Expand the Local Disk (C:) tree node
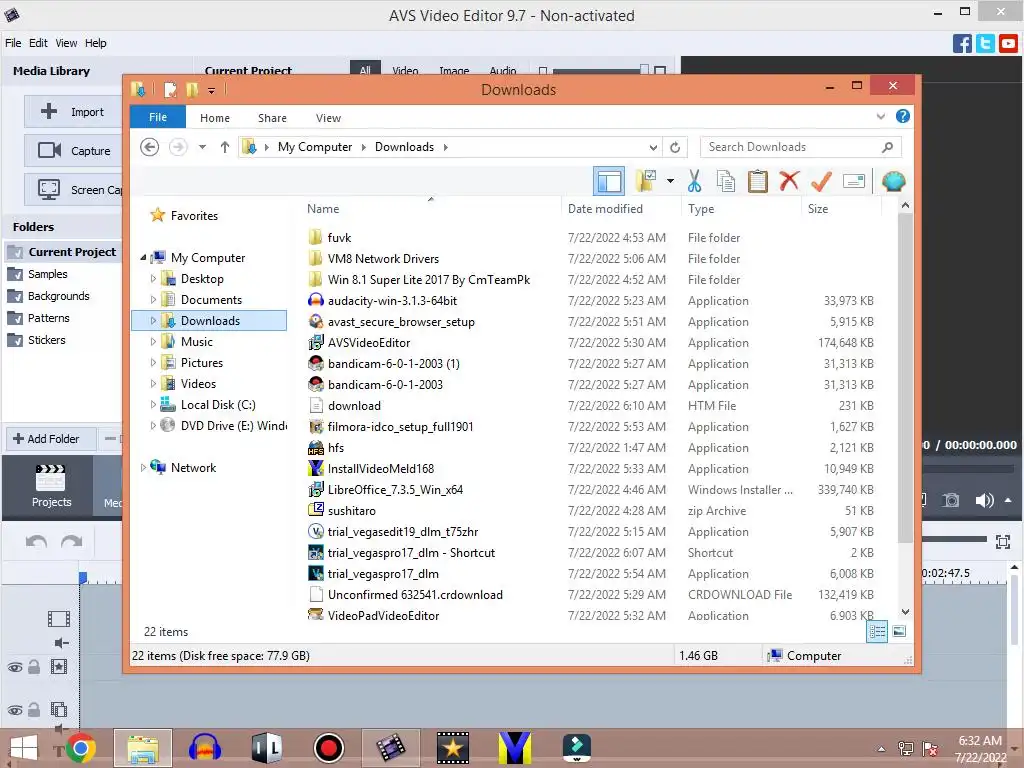 (153, 405)
